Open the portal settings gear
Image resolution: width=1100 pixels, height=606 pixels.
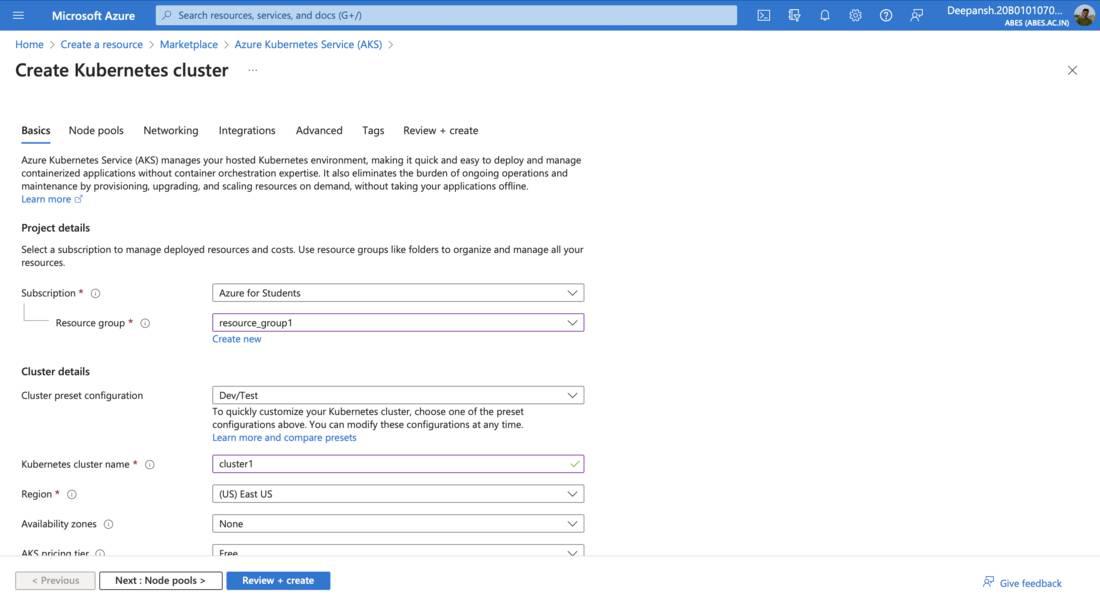point(855,15)
